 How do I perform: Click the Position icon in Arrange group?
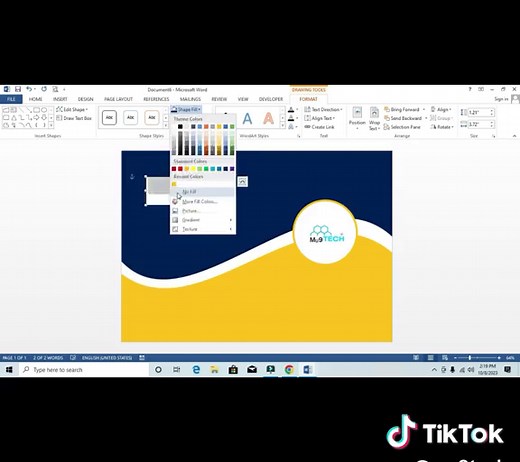click(x=357, y=113)
